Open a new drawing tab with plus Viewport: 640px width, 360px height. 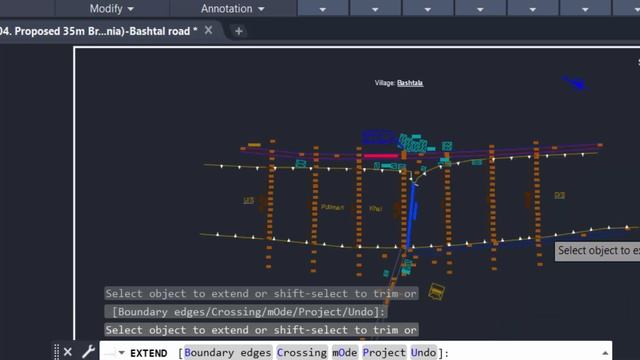tap(239, 31)
